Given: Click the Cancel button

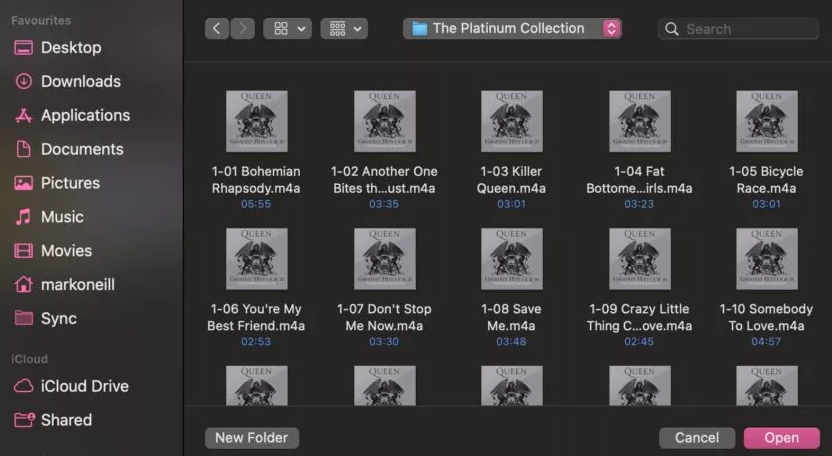Looking at the screenshot, I should point(697,438).
